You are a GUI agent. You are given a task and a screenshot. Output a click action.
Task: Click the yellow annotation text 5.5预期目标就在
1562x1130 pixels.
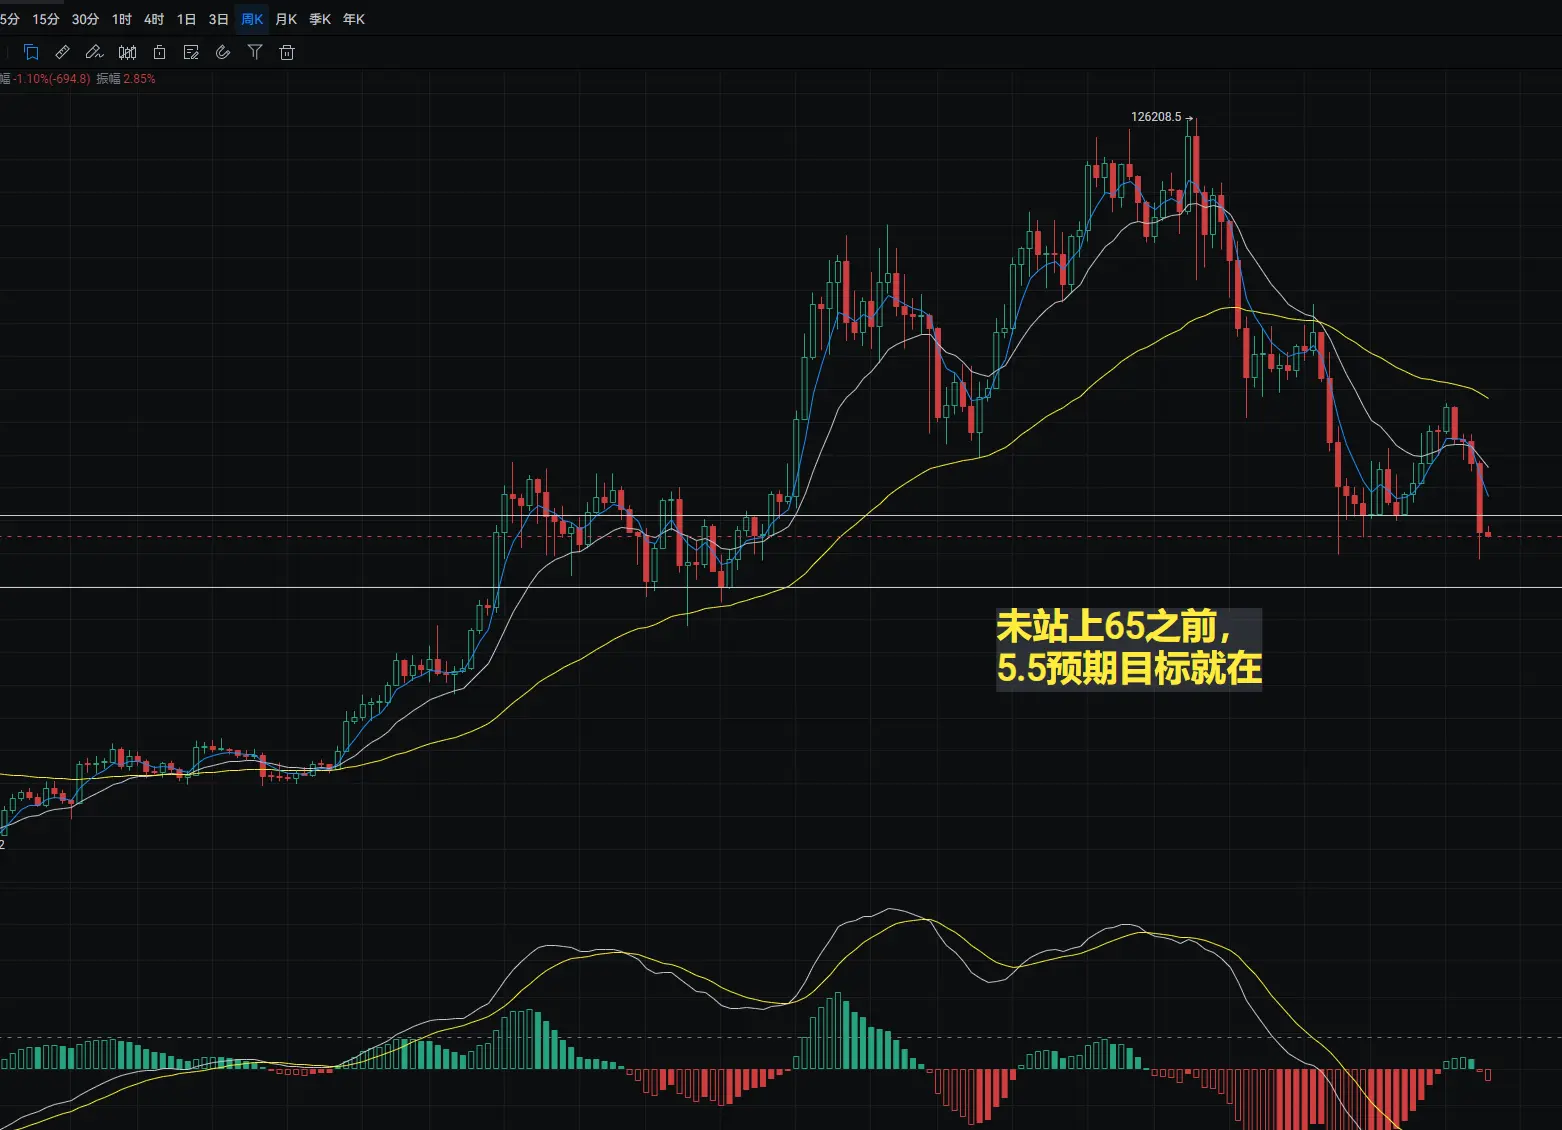click(x=1129, y=668)
